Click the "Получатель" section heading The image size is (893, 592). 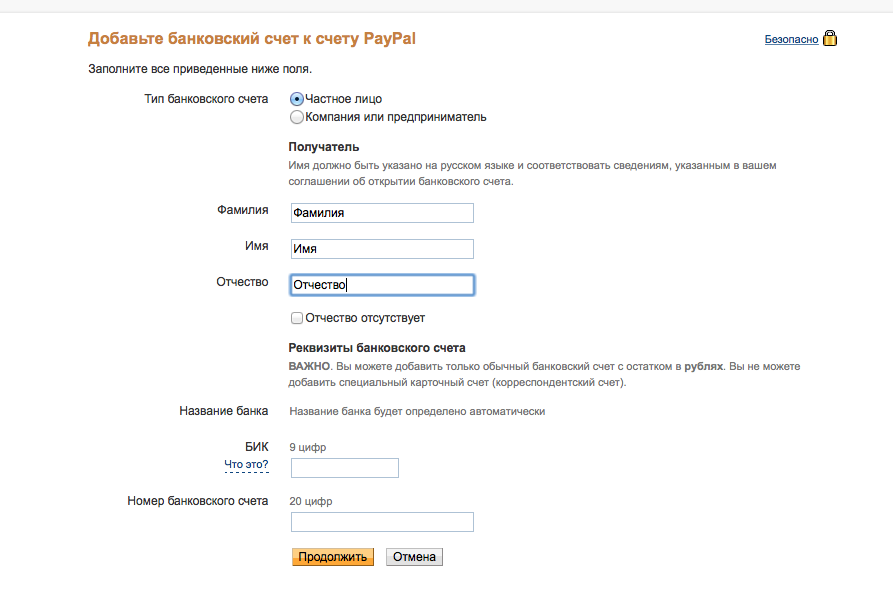tap(323, 147)
